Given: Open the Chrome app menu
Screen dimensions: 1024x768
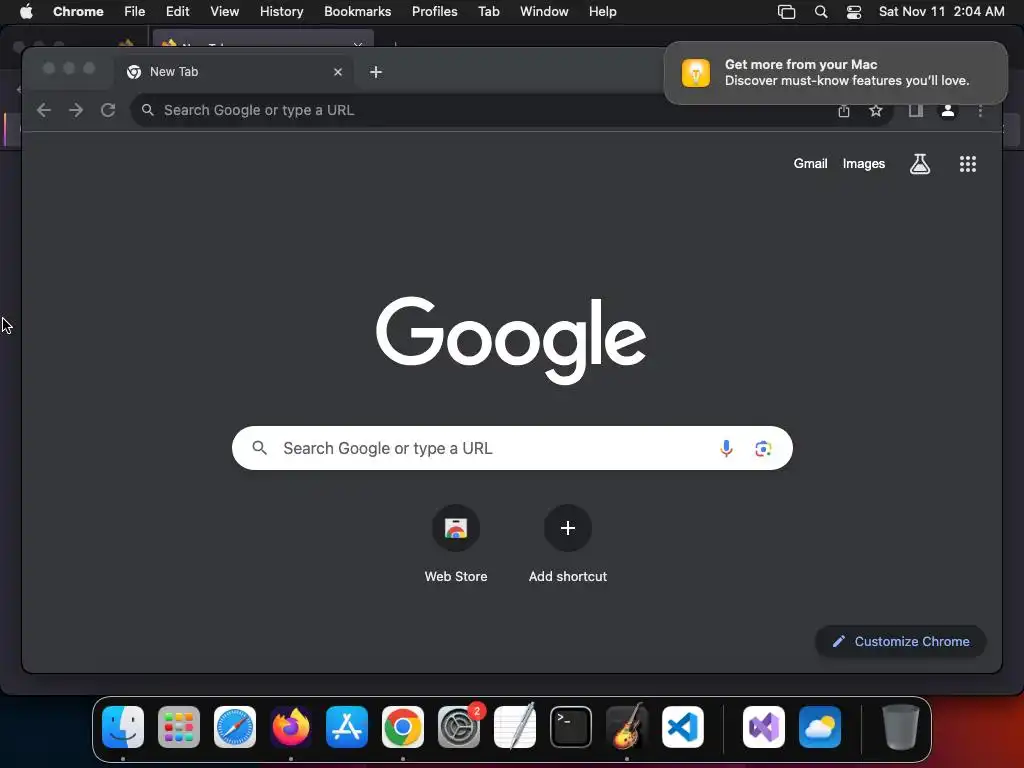Looking at the screenshot, I should tap(78, 12).
